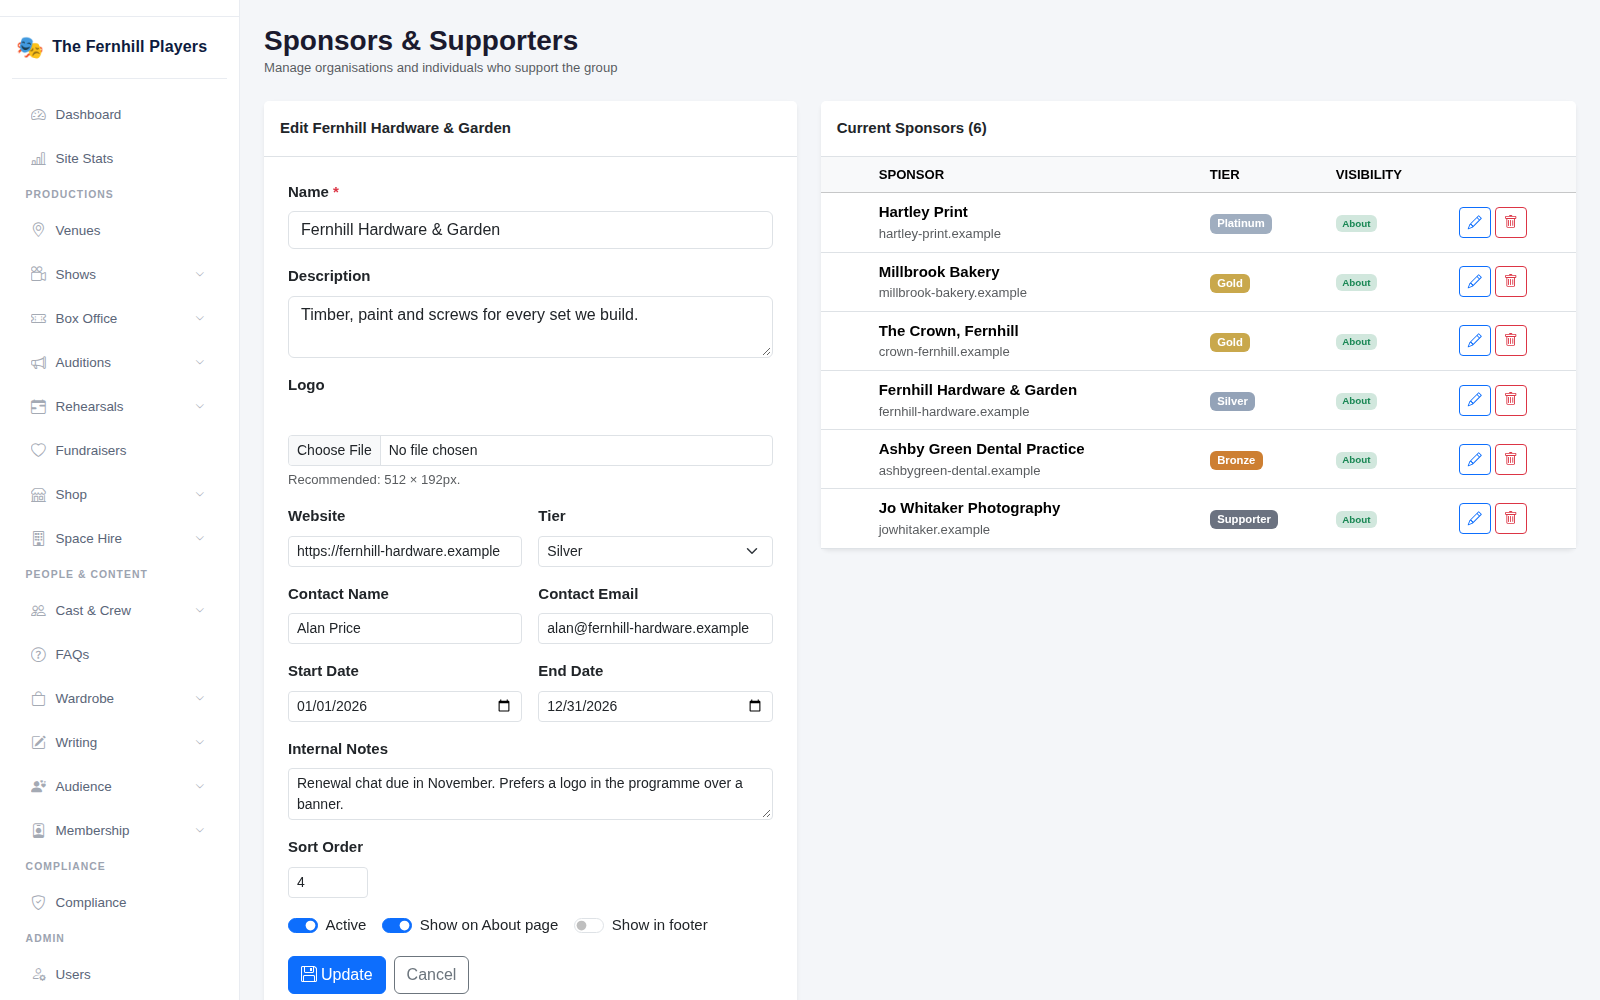
Task: Open the FAQs page
Action: pyautogui.click(x=119, y=654)
